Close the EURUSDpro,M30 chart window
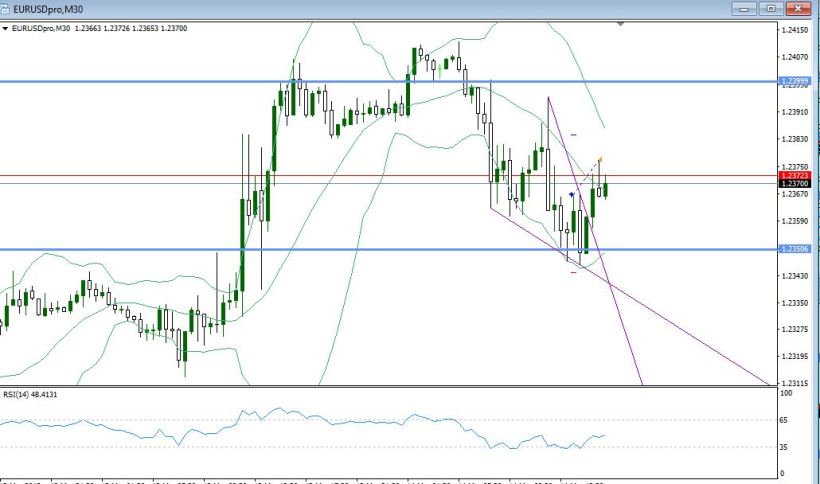 (x=798, y=8)
